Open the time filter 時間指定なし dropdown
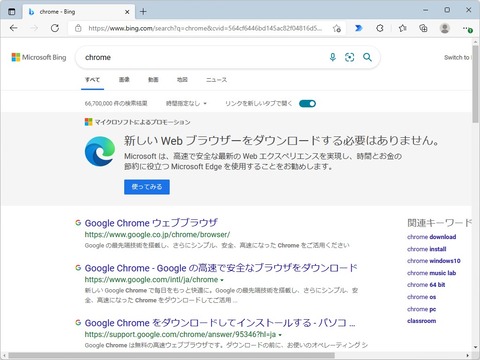The height and width of the screenshot is (360, 480). tap(186, 104)
